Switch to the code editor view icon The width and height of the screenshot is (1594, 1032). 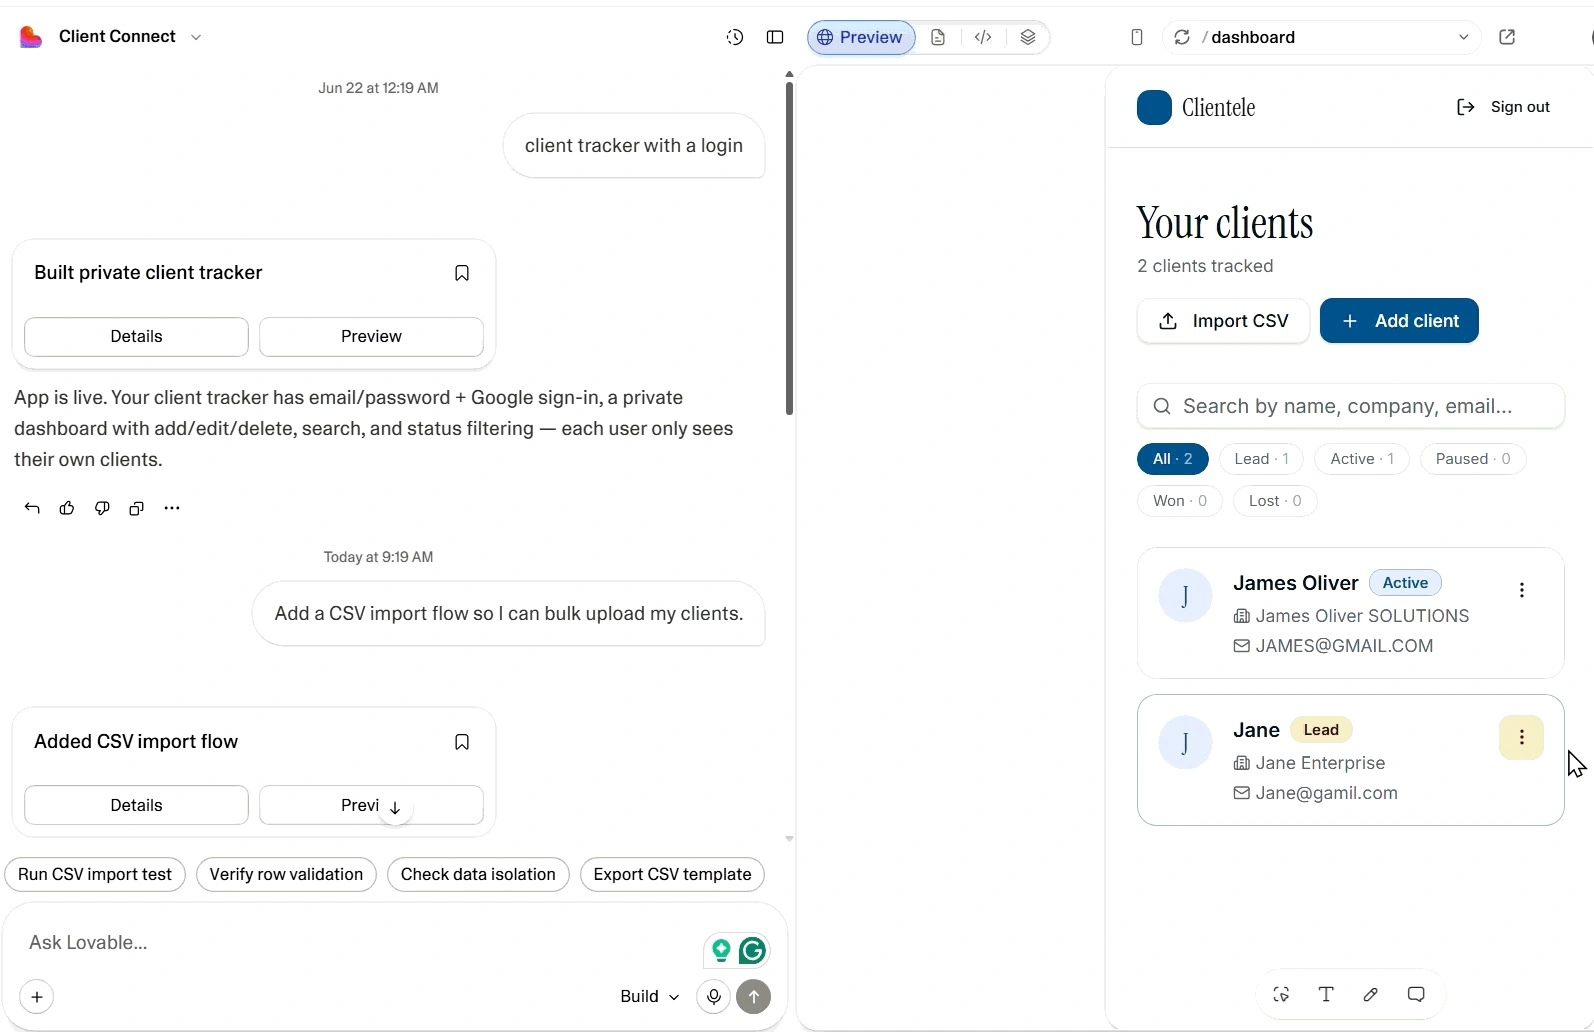983,37
